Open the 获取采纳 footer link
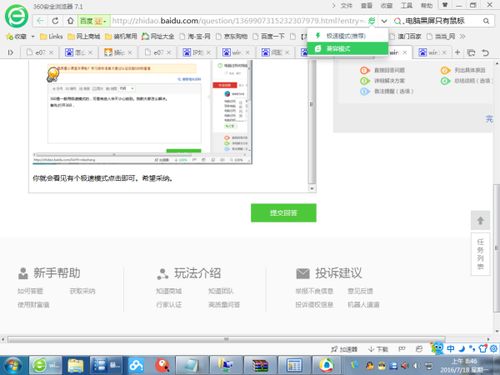Viewport: 500px width, 375px height. point(82,291)
